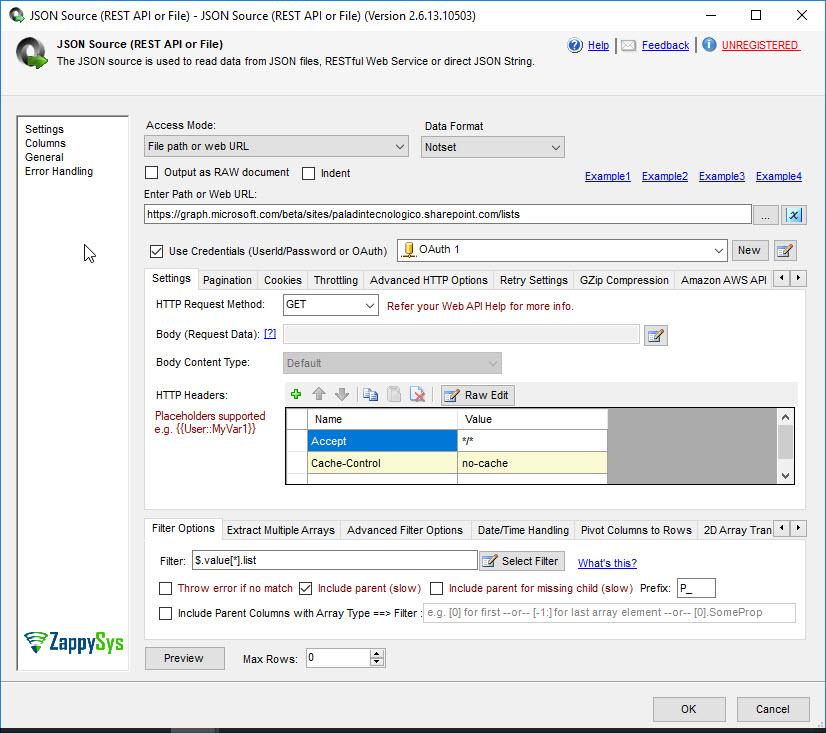Open the HTTP Request Method dropdown

(x=331, y=305)
